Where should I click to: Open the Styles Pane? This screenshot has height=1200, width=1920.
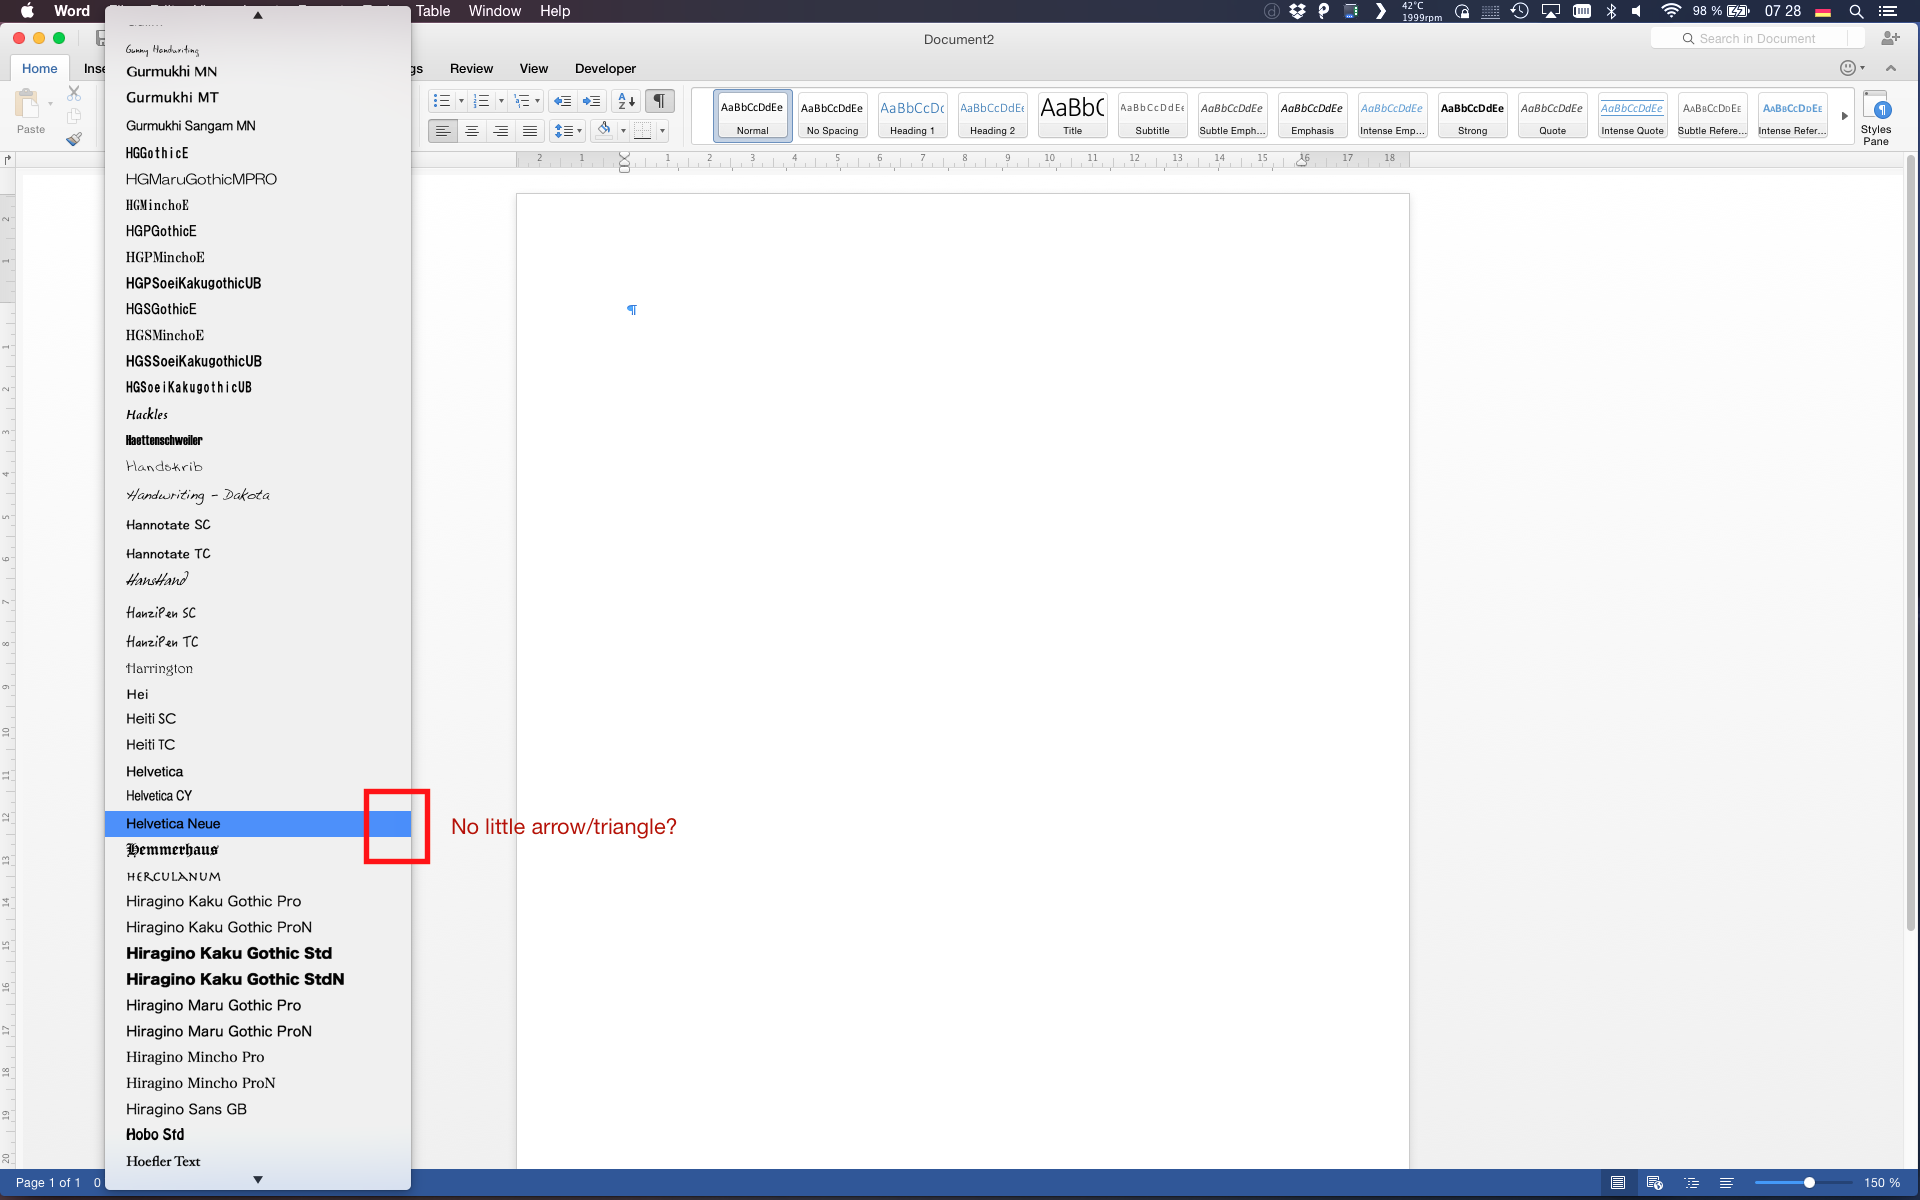1876,118
